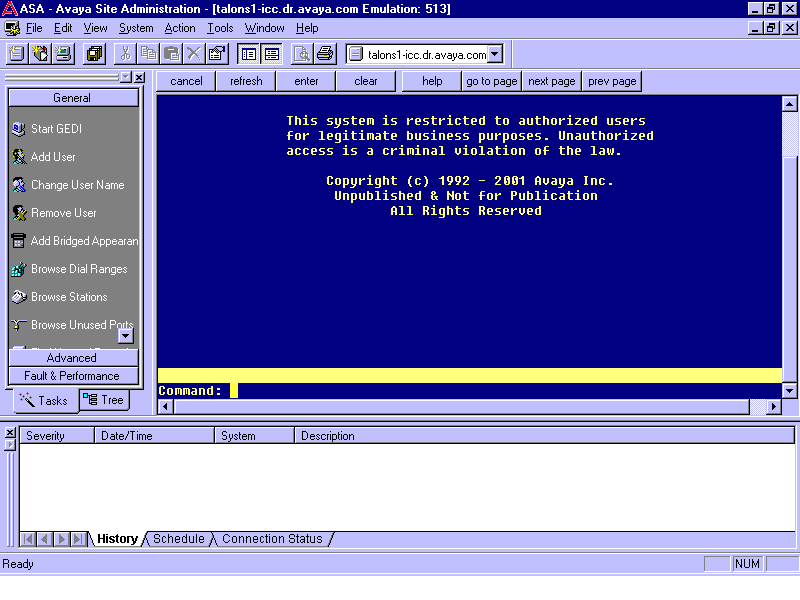Toggle the bottom pane layout button
Image resolution: width=800 pixels, height=600 pixels.
point(271,54)
